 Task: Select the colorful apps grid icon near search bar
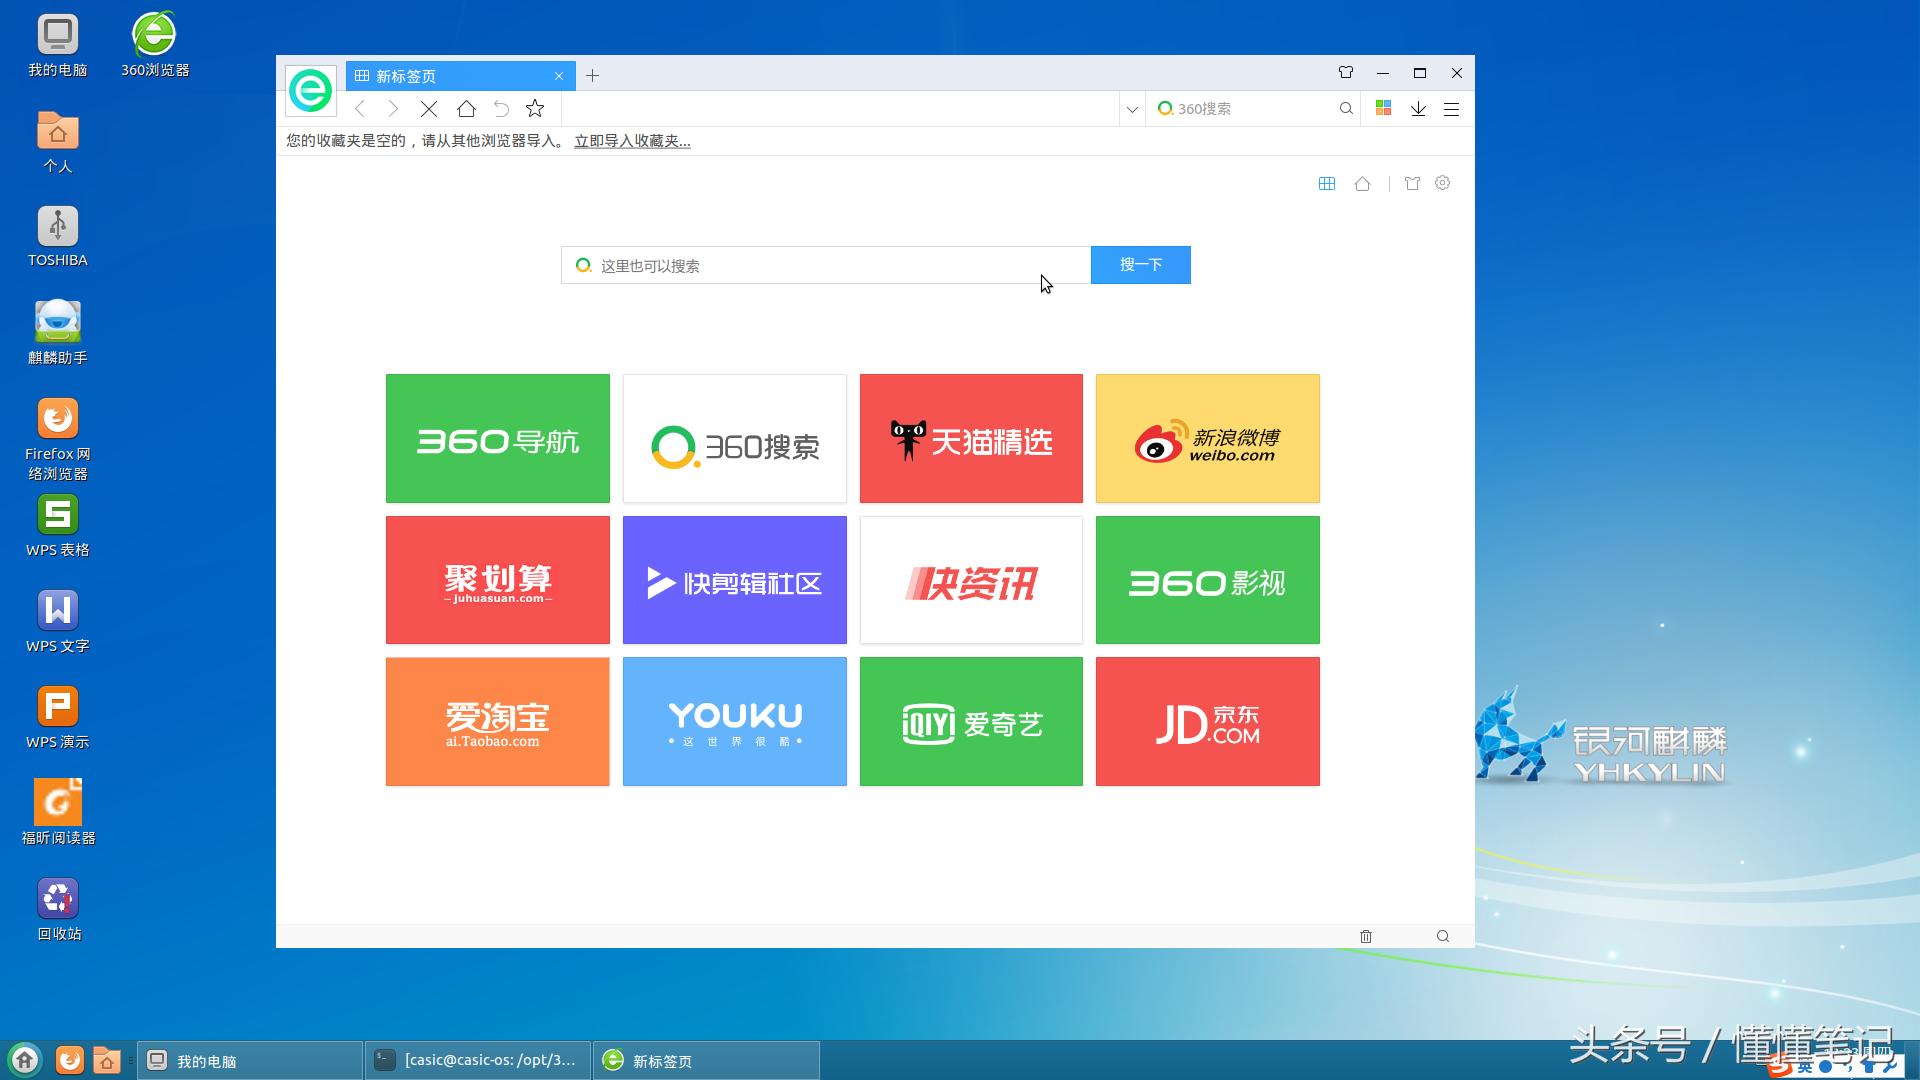(x=1383, y=108)
